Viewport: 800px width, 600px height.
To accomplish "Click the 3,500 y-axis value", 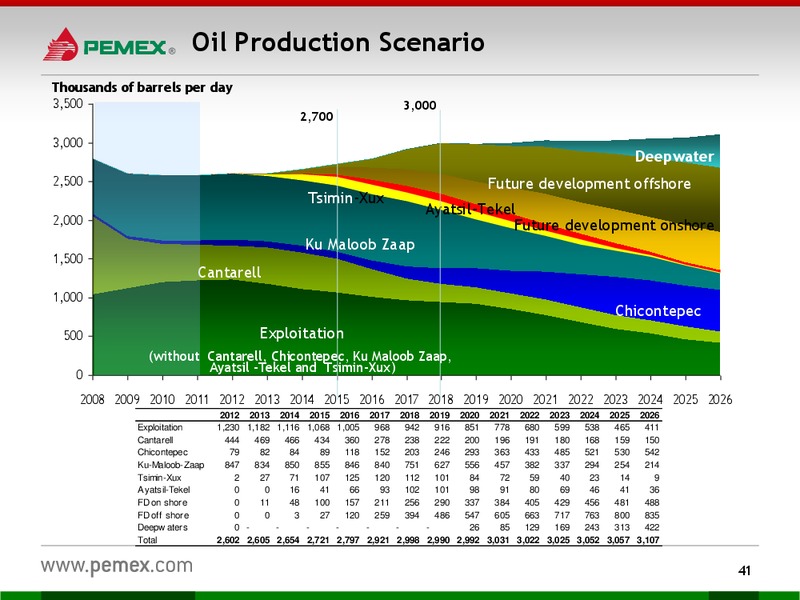I will 68,104.
